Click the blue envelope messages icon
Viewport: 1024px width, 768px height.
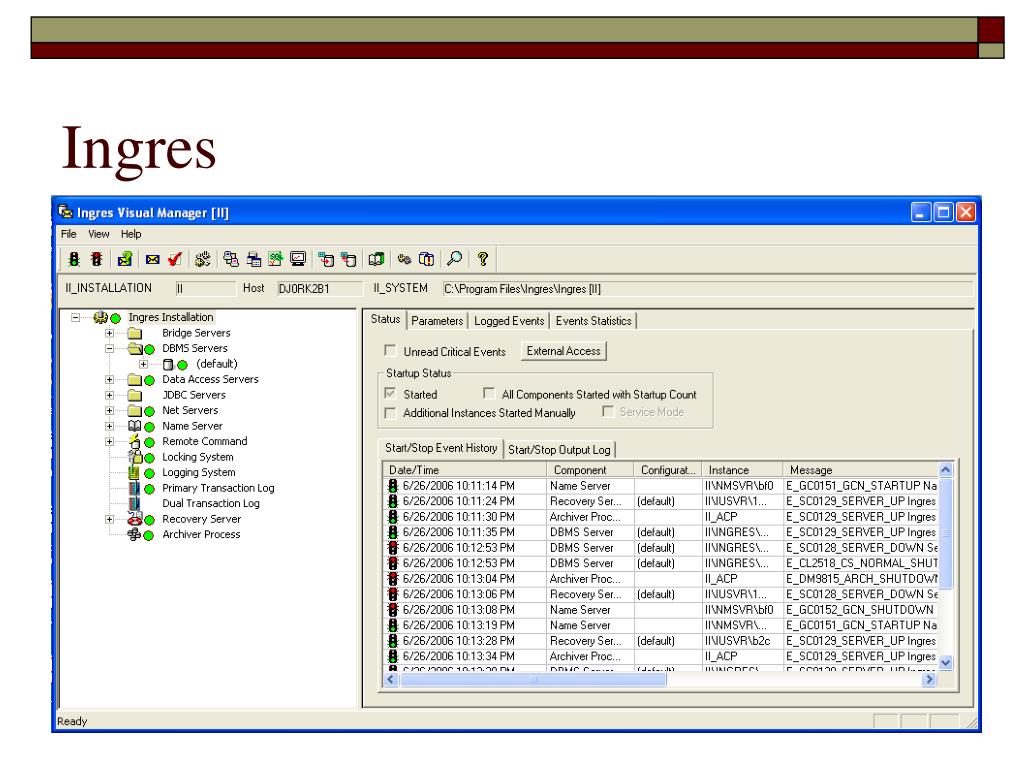pos(152,259)
